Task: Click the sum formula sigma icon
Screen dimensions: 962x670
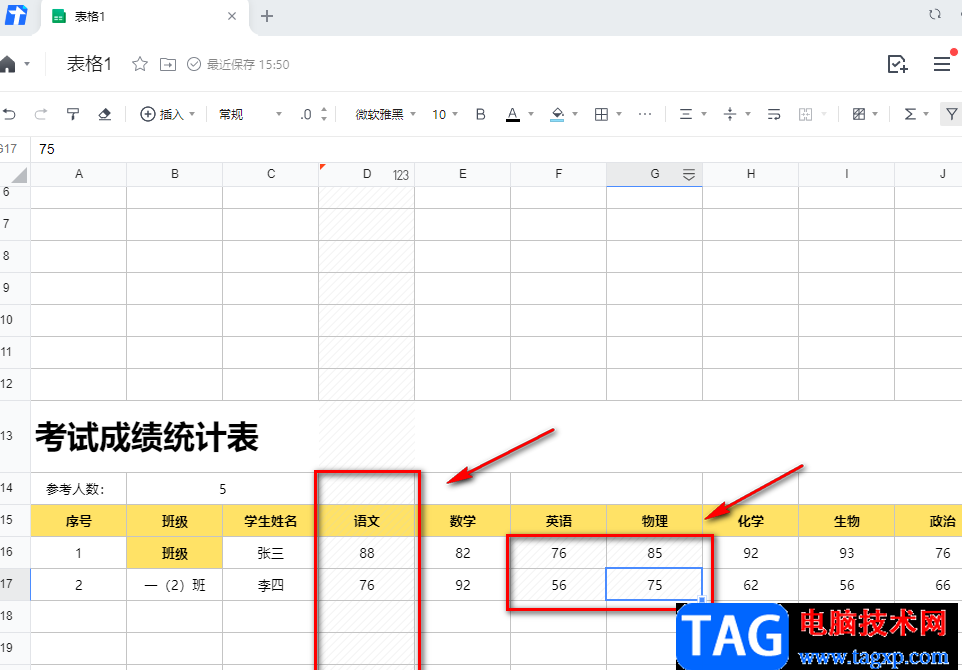Action: [x=910, y=114]
